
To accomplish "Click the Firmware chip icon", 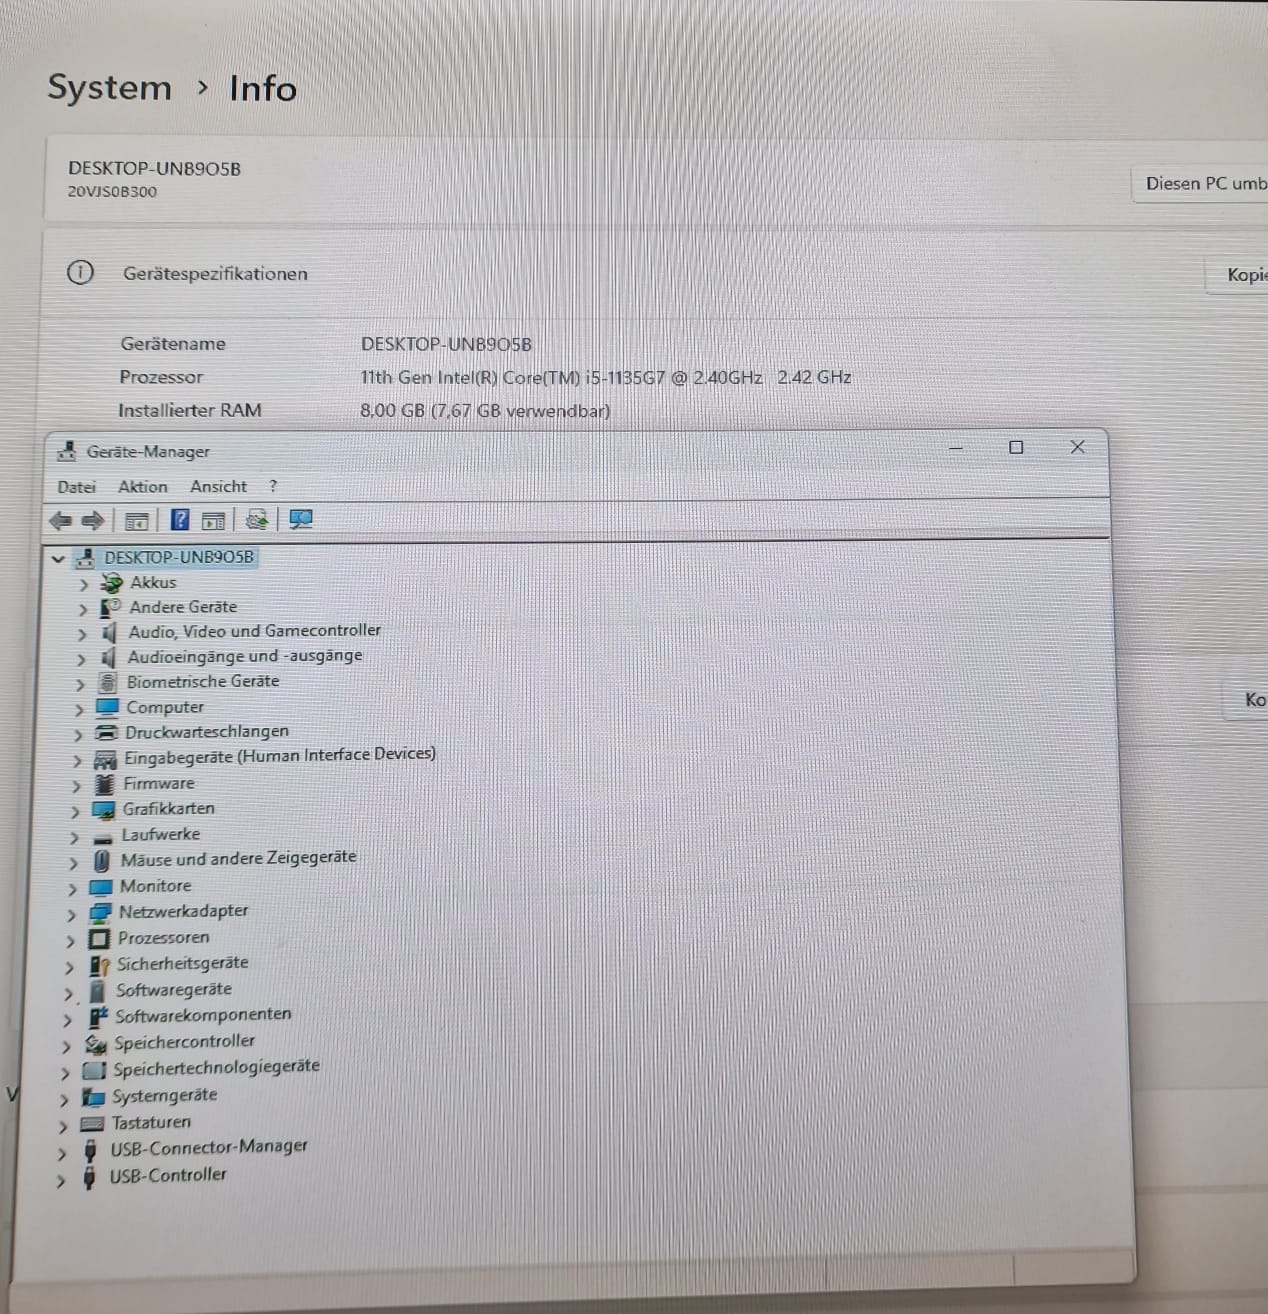I will coord(104,784).
